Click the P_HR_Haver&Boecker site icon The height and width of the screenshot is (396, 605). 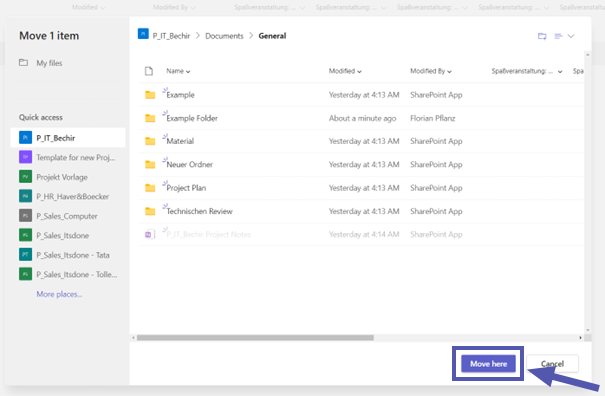click(25, 196)
